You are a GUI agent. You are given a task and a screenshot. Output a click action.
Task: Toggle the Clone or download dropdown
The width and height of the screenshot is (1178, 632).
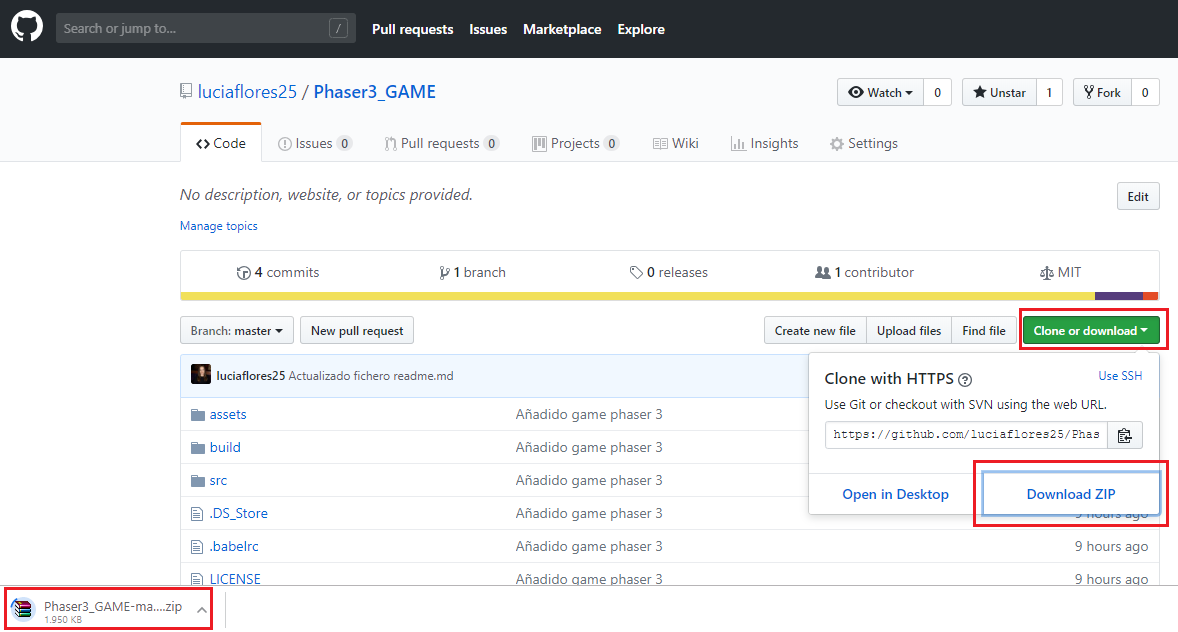(1091, 331)
